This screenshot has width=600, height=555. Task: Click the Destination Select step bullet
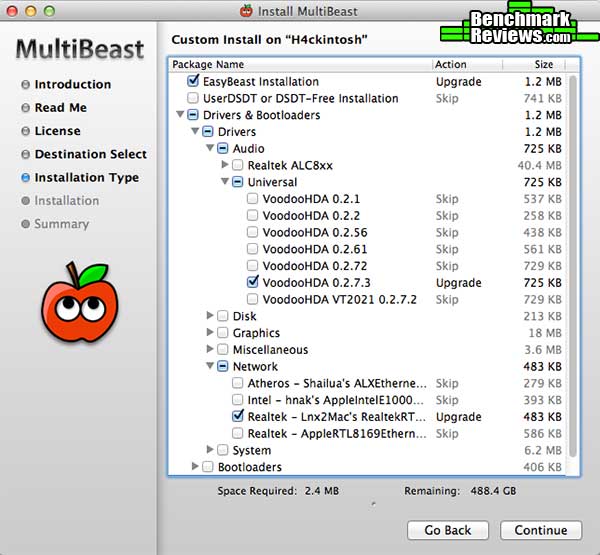(x=25, y=154)
